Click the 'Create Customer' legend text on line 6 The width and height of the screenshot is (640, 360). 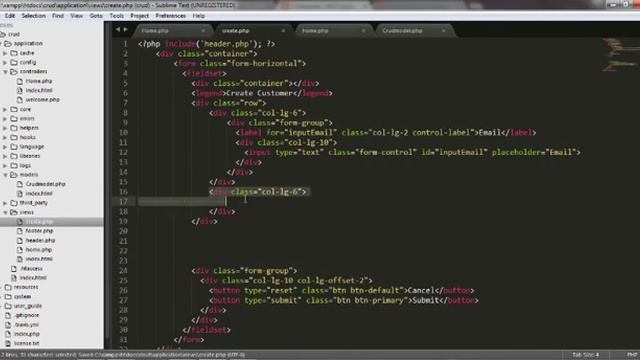[x=259, y=93]
